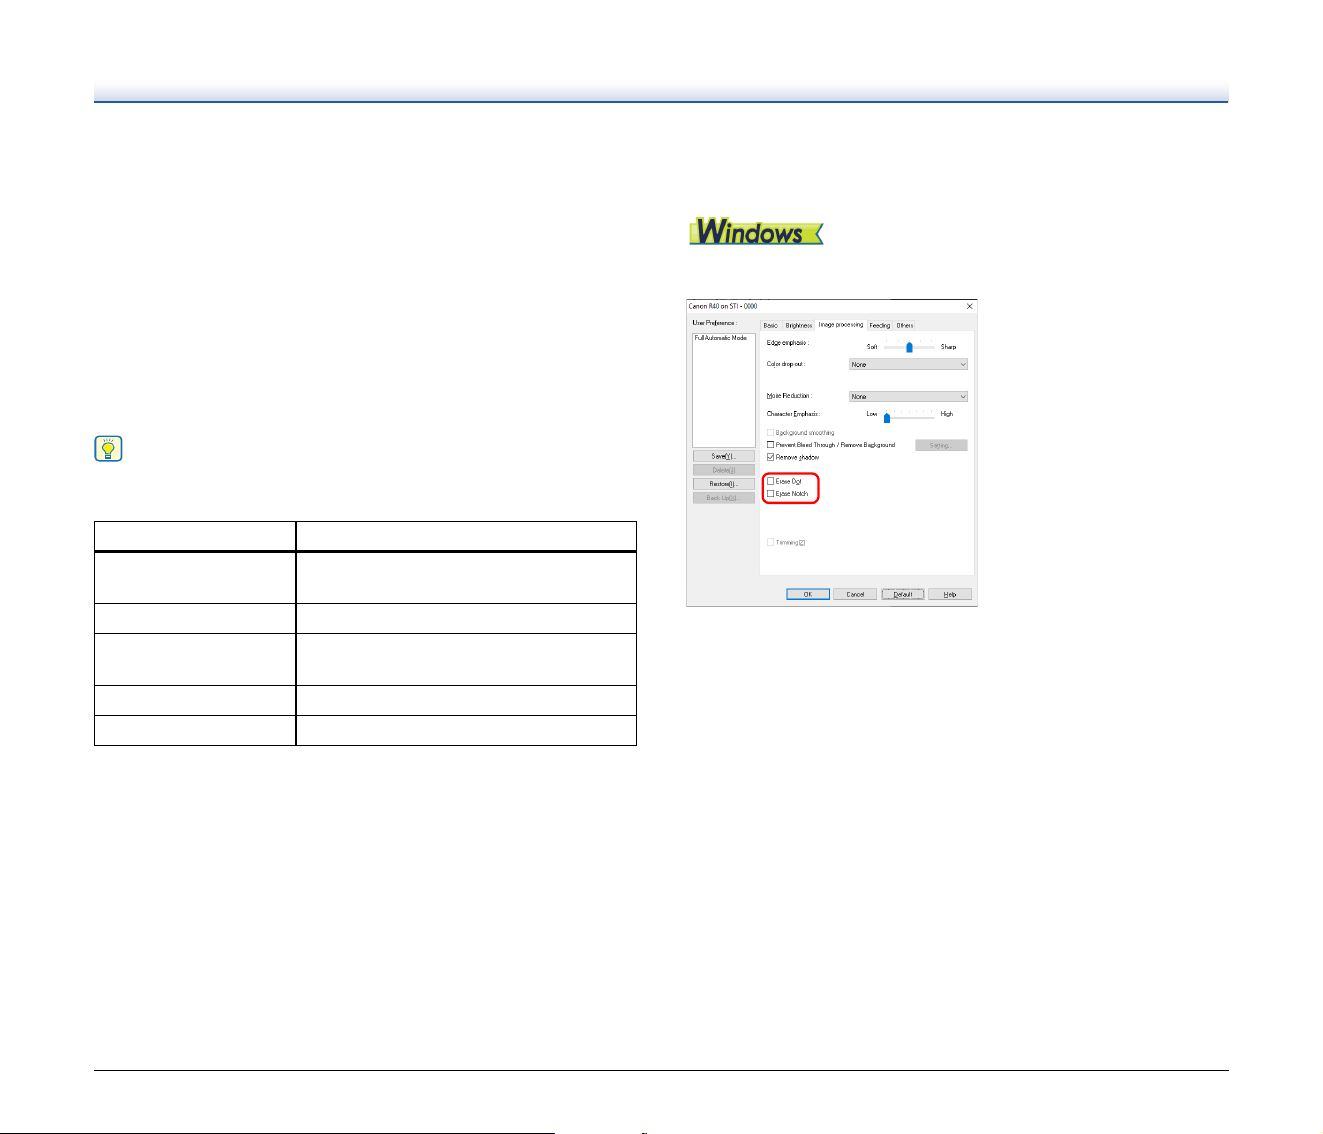
Task: Click the Save user preference button
Action: point(724,456)
